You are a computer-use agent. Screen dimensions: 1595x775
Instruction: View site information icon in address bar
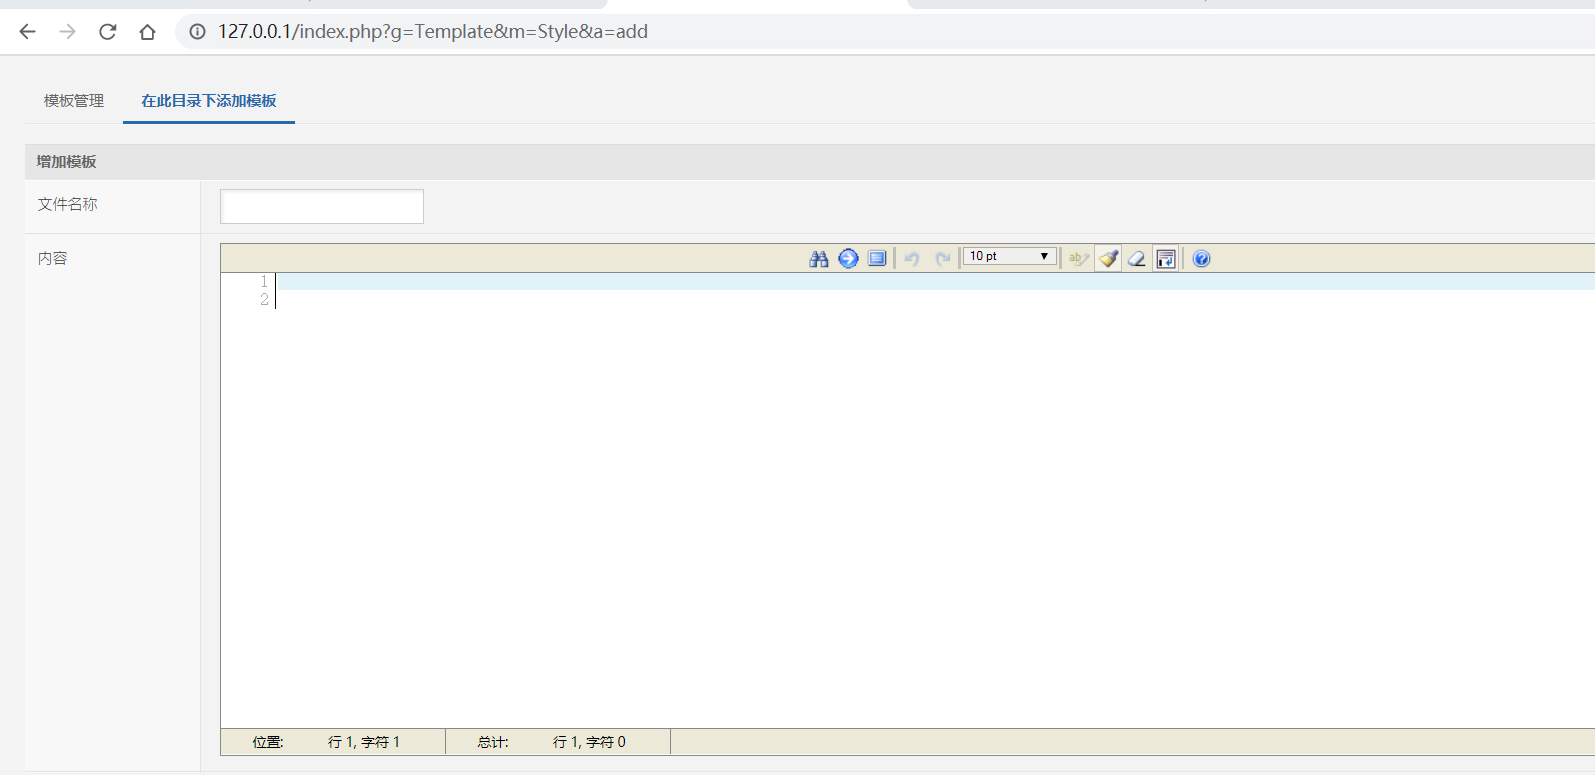[x=198, y=32]
